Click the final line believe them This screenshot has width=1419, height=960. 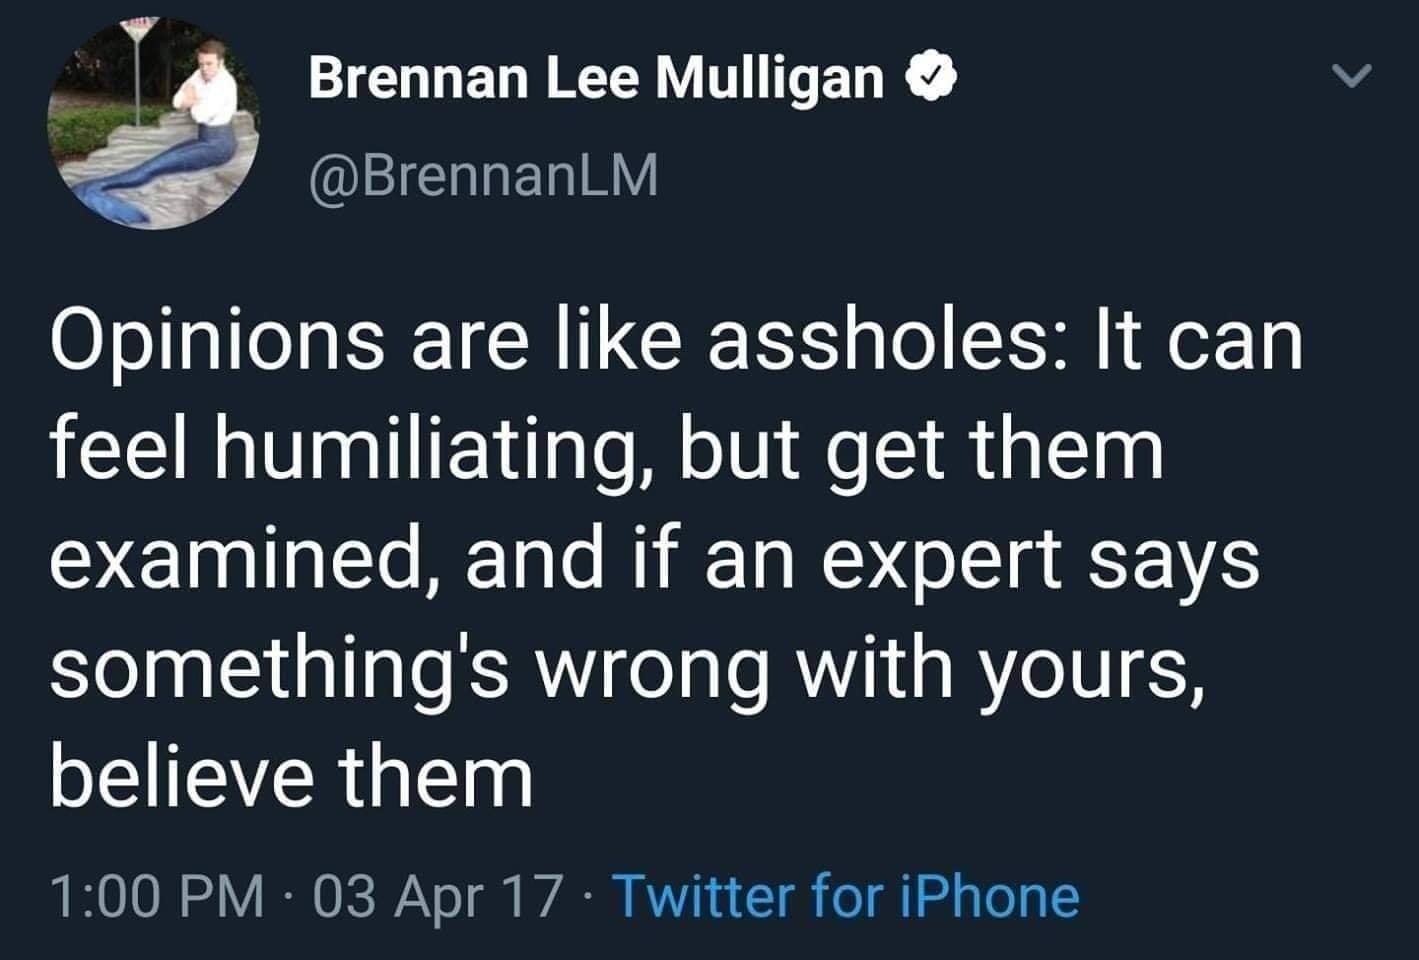(x=291, y=778)
